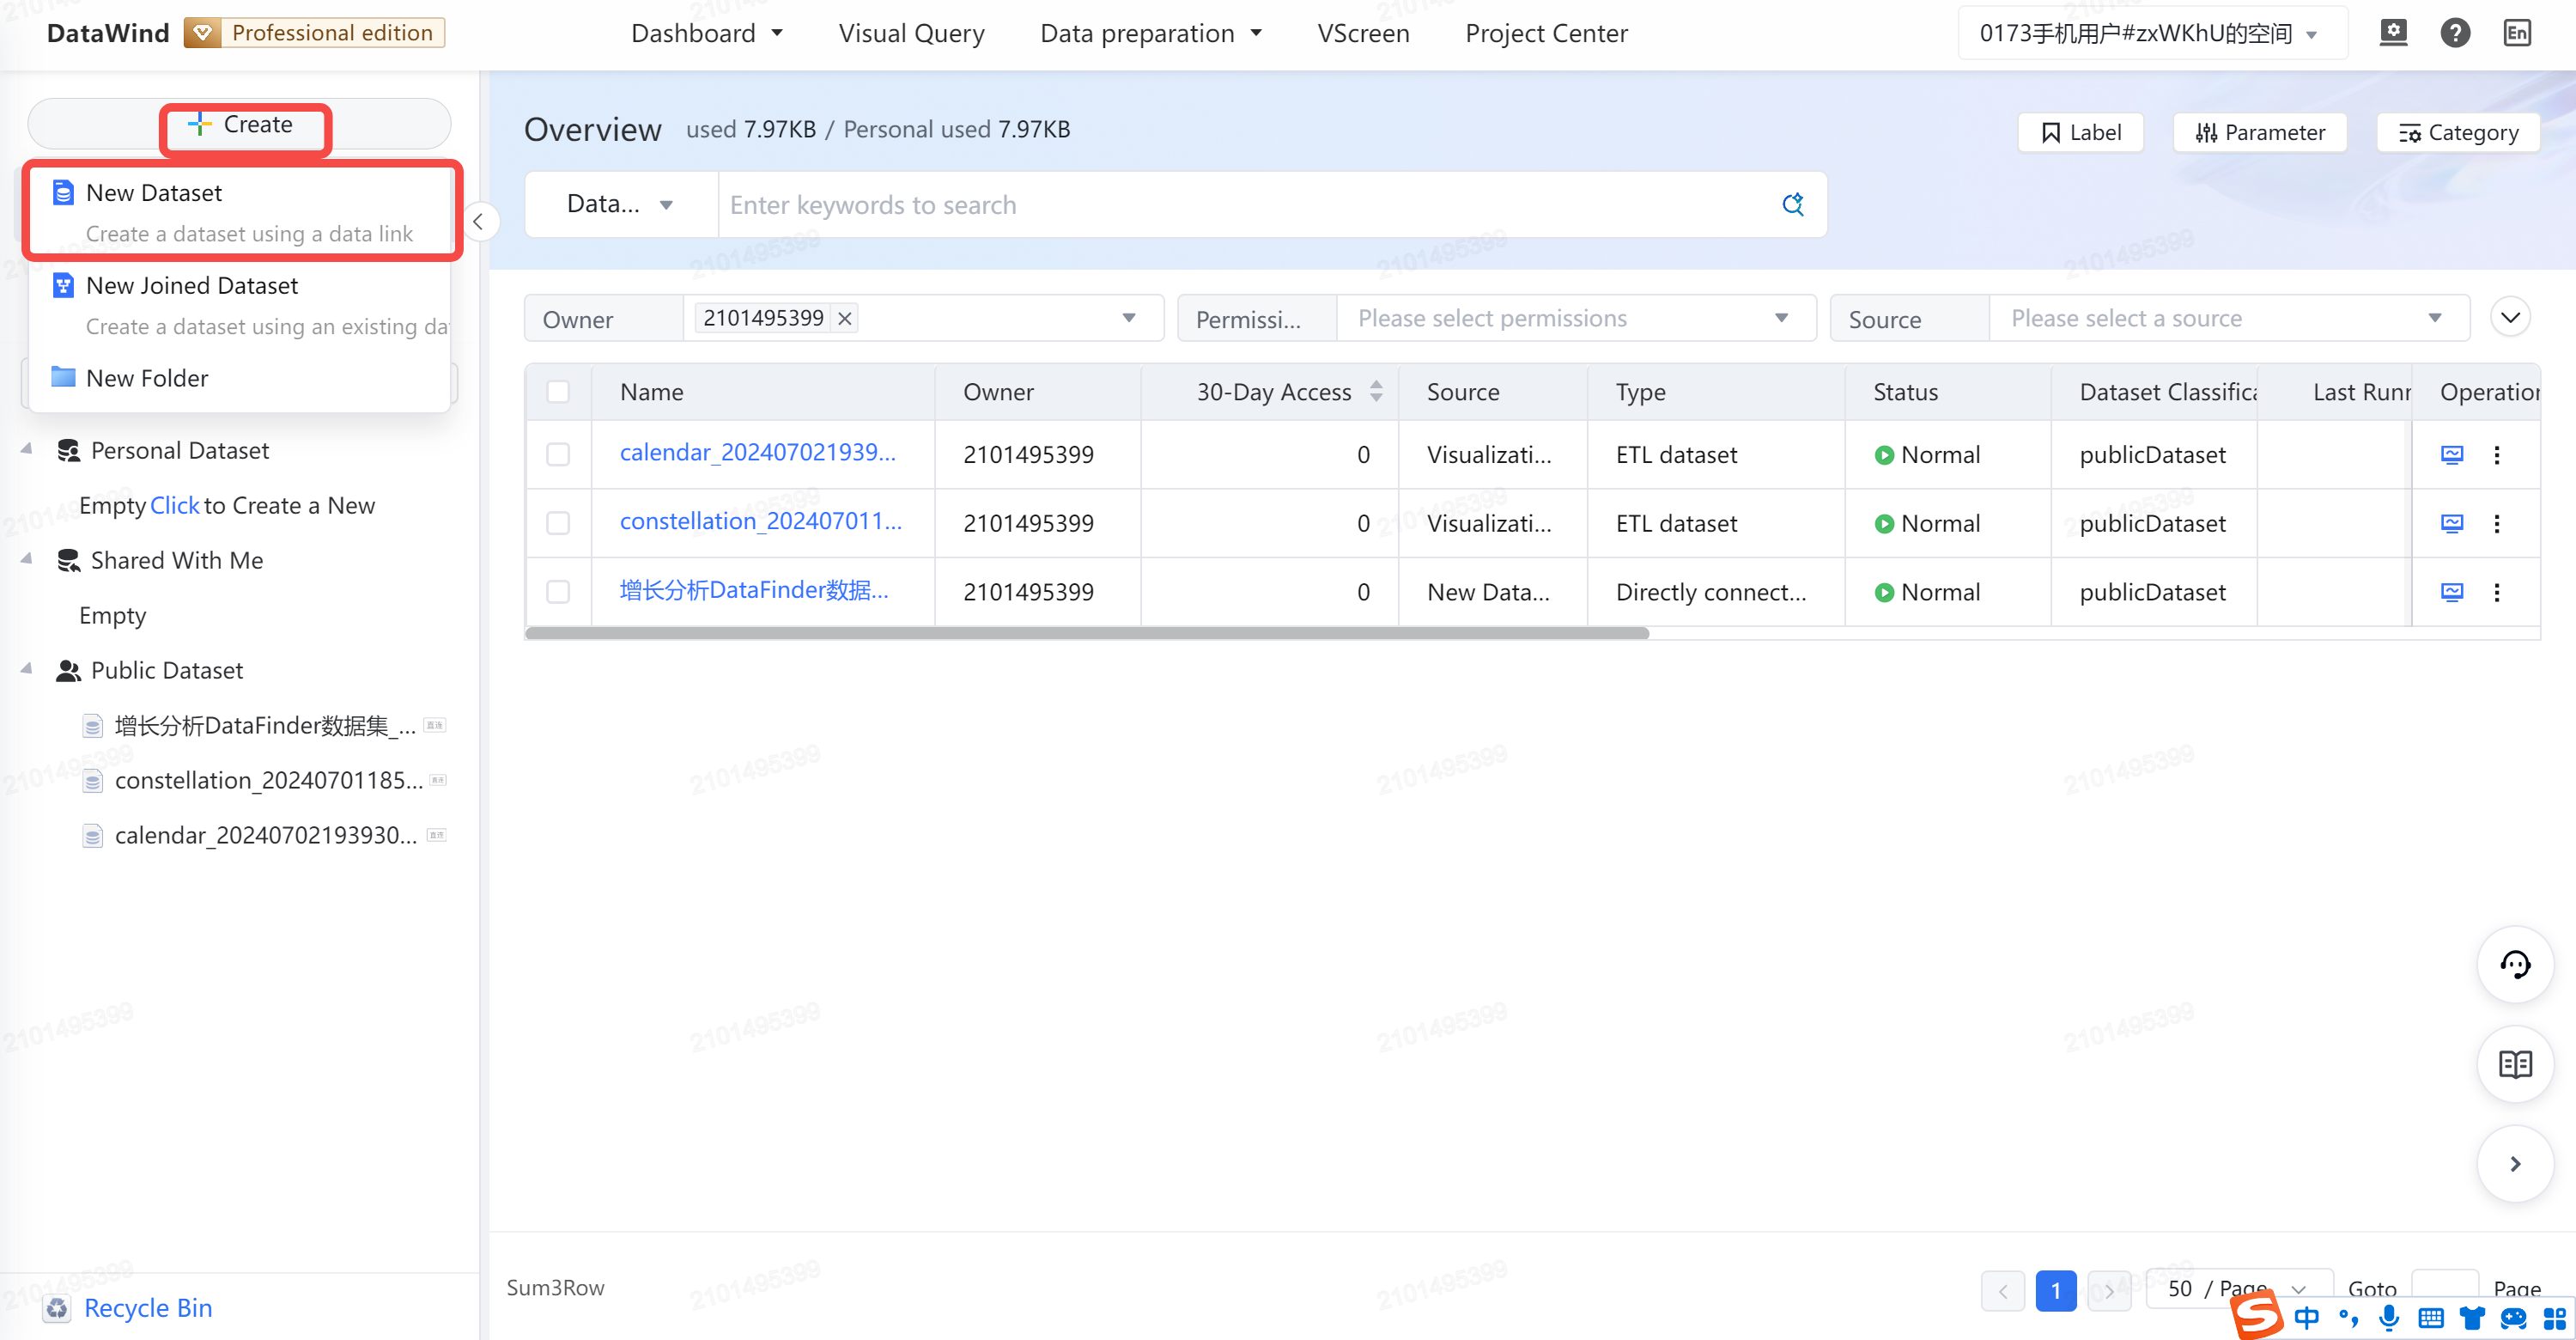Collapse the Personal Dataset tree node
This screenshot has height=1340, width=2576.
coord(27,449)
